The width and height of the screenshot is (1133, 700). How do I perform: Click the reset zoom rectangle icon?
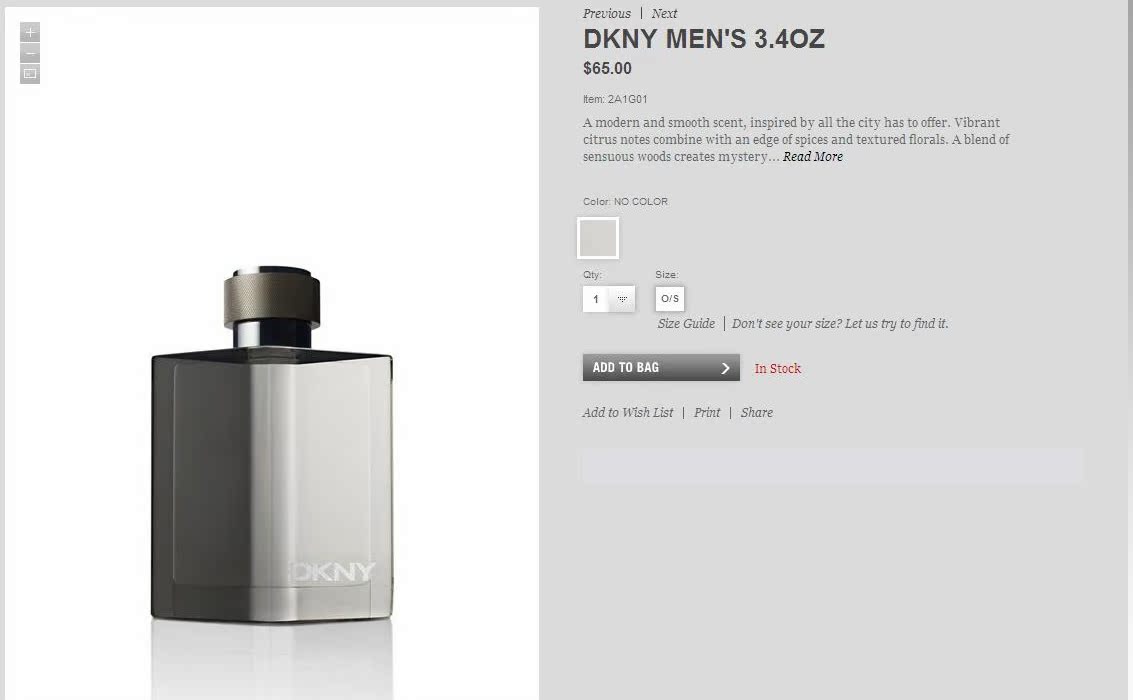[30, 74]
